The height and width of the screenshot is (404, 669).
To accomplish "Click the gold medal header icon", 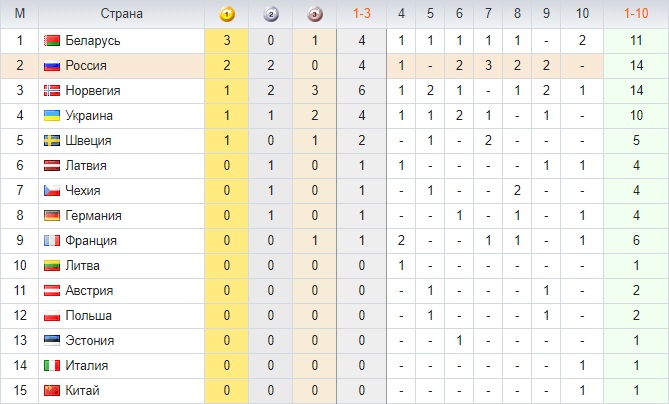I will point(226,14).
